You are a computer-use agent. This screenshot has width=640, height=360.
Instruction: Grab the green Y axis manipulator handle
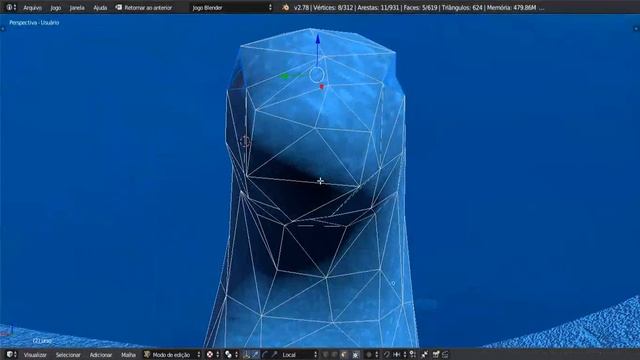tap(284, 76)
